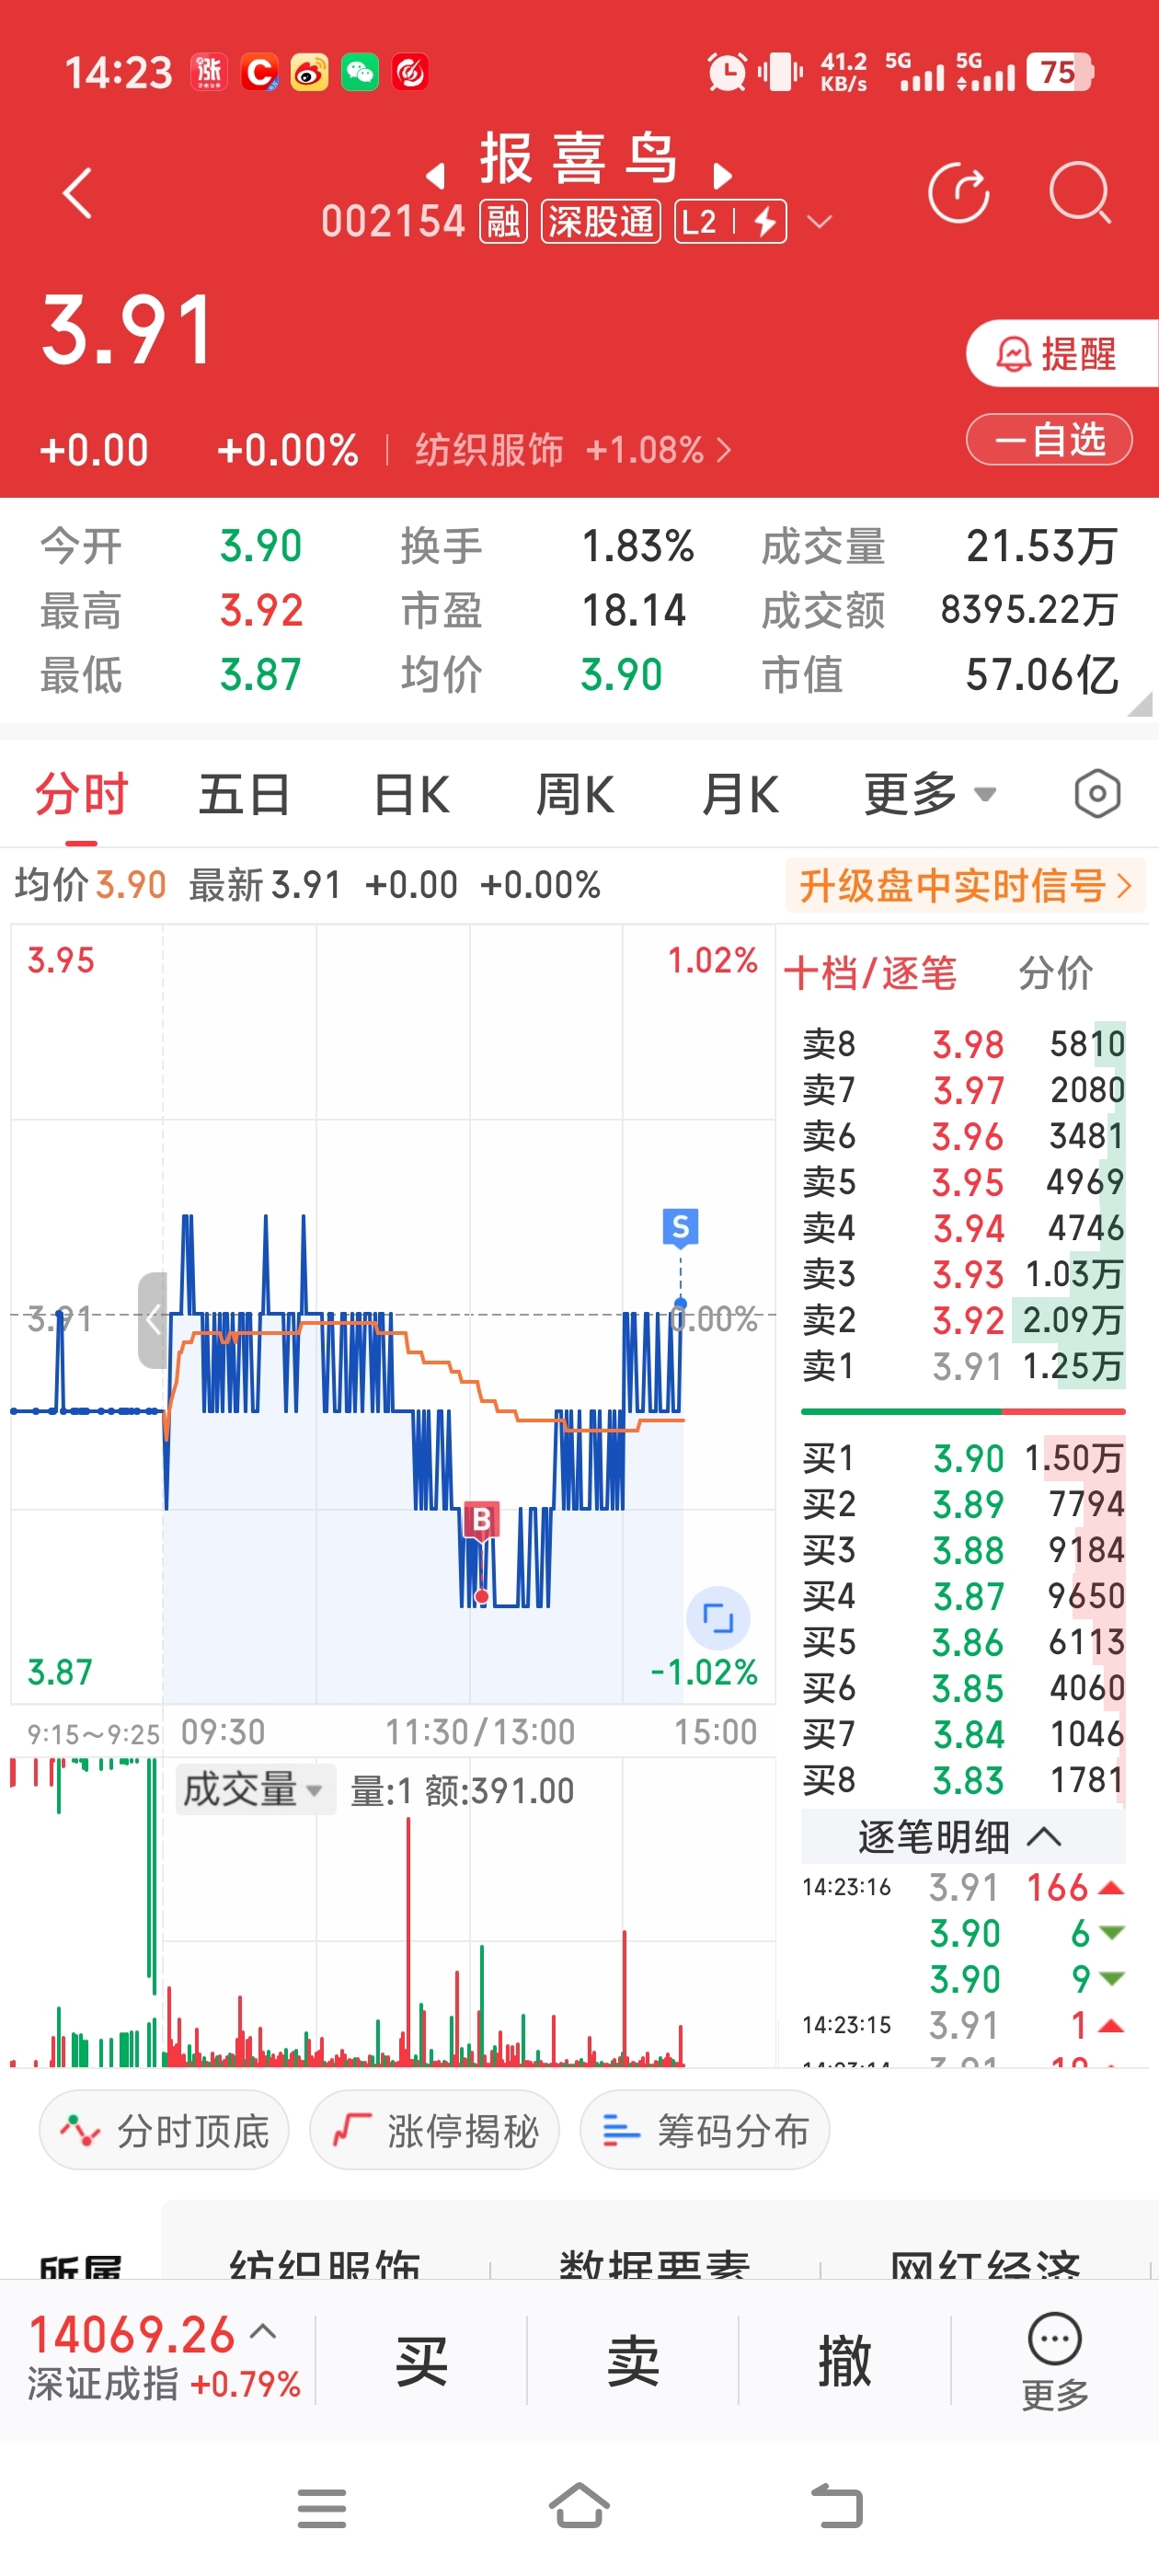Open 分时顶底 indicator chip
1159x2576 pixels.
coord(164,2131)
